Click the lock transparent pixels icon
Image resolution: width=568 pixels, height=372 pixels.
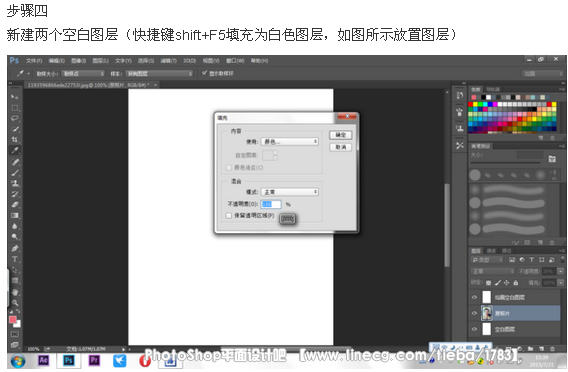pos(489,283)
